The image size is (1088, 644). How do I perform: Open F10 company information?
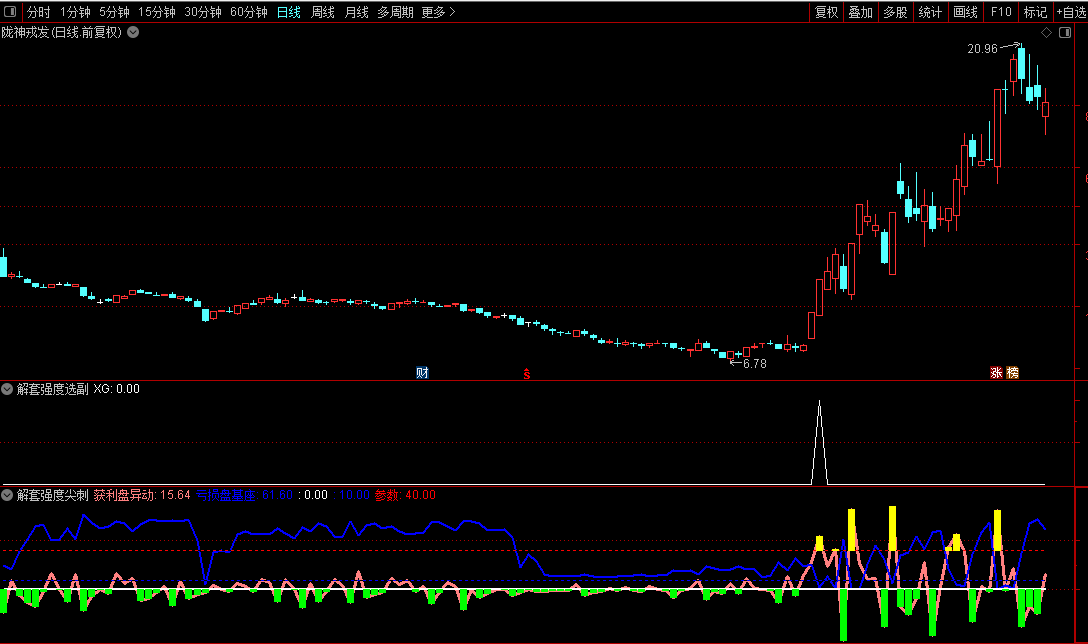[1001, 12]
